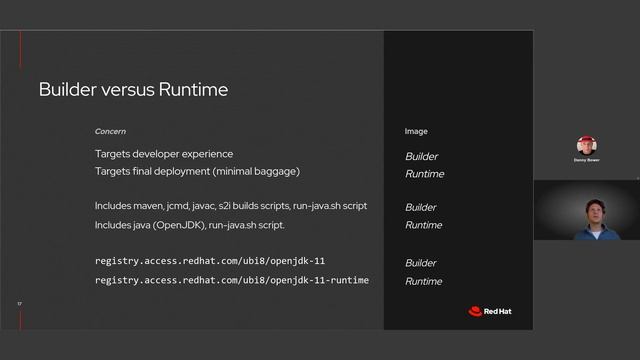Click 'Targets final deployment (minimal baggage)' line
This screenshot has width=640, height=360.
(197, 171)
